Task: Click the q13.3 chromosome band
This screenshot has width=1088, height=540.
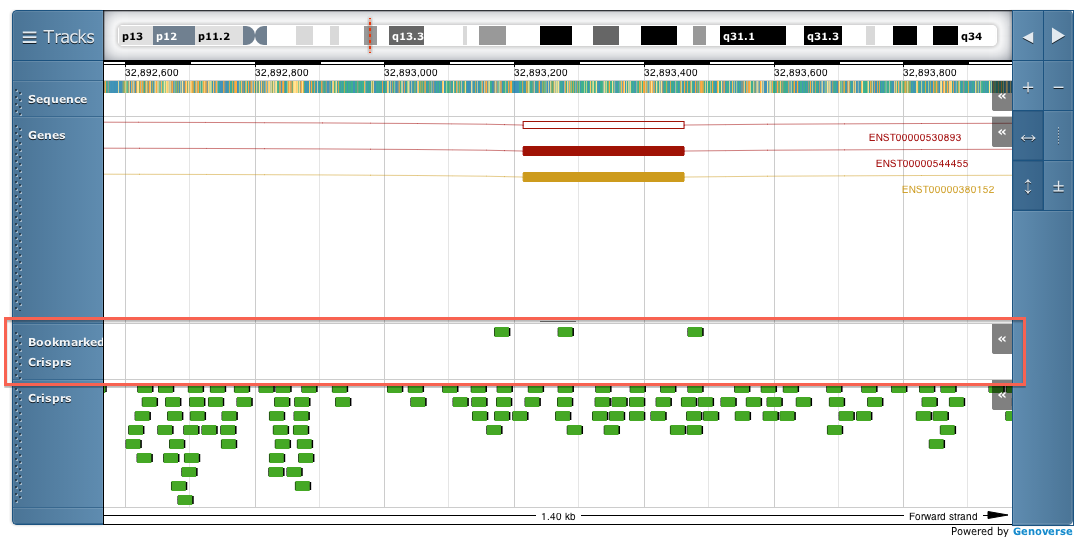Action: click(x=407, y=36)
